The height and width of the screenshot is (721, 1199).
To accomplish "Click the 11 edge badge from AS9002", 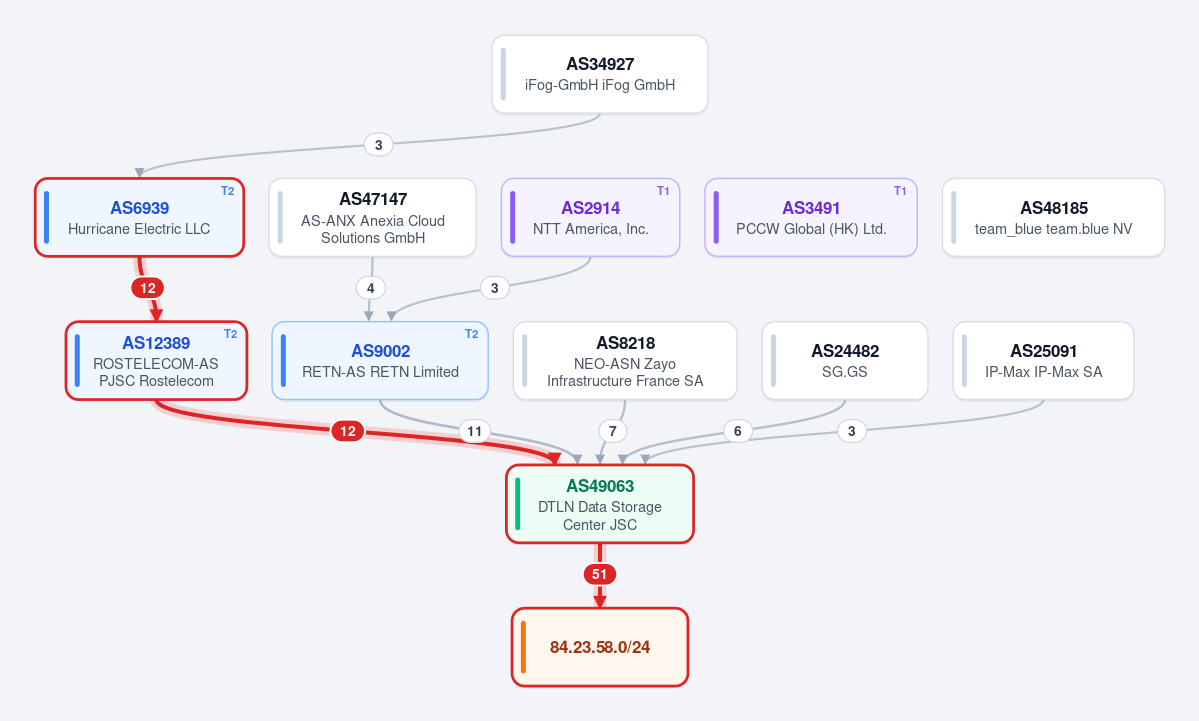I will (x=474, y=431).
